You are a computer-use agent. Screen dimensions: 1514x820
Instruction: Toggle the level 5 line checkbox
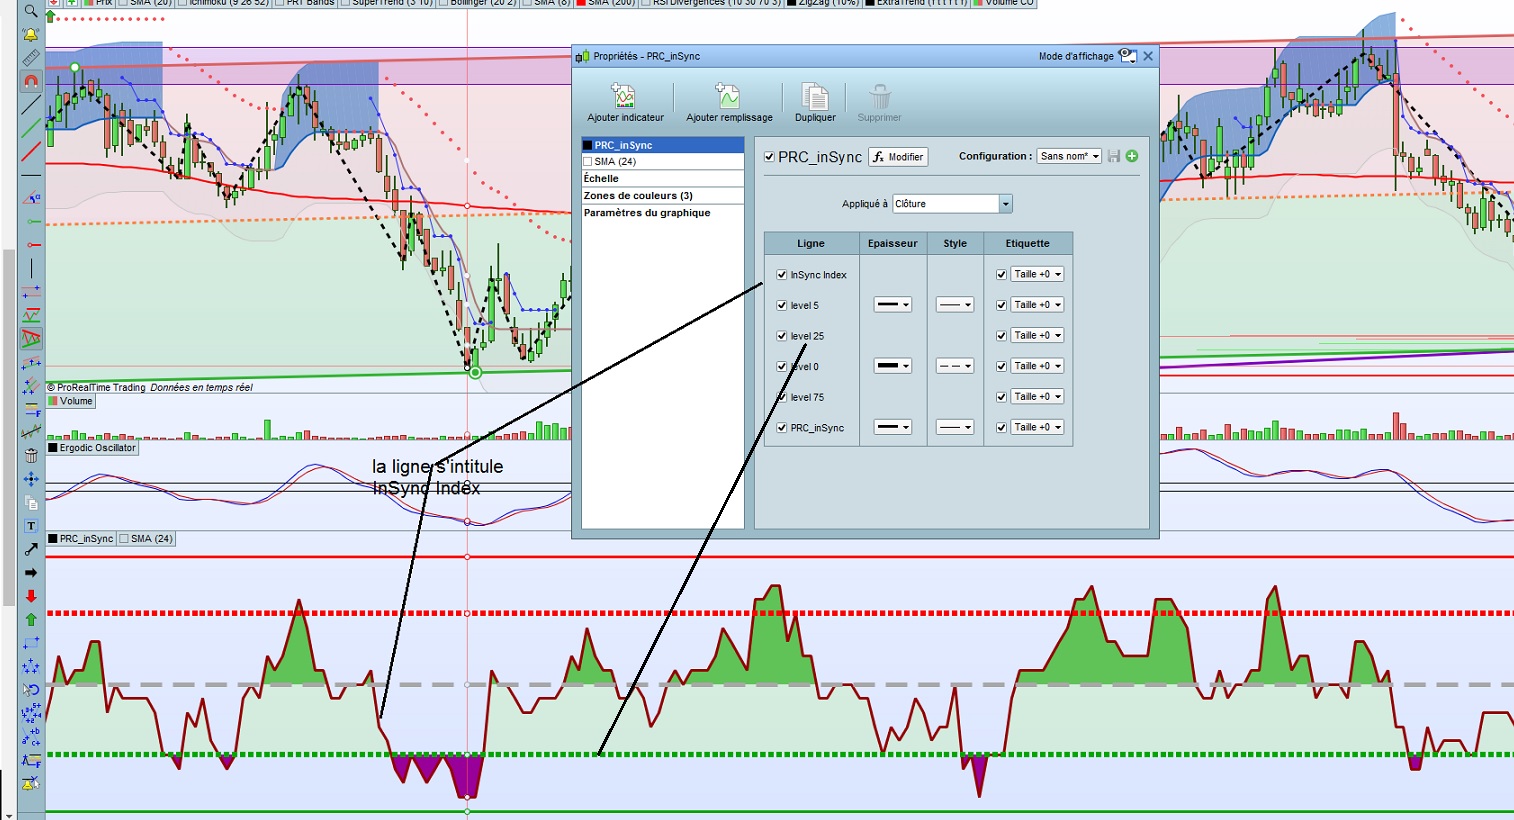(x=782, y=305)
